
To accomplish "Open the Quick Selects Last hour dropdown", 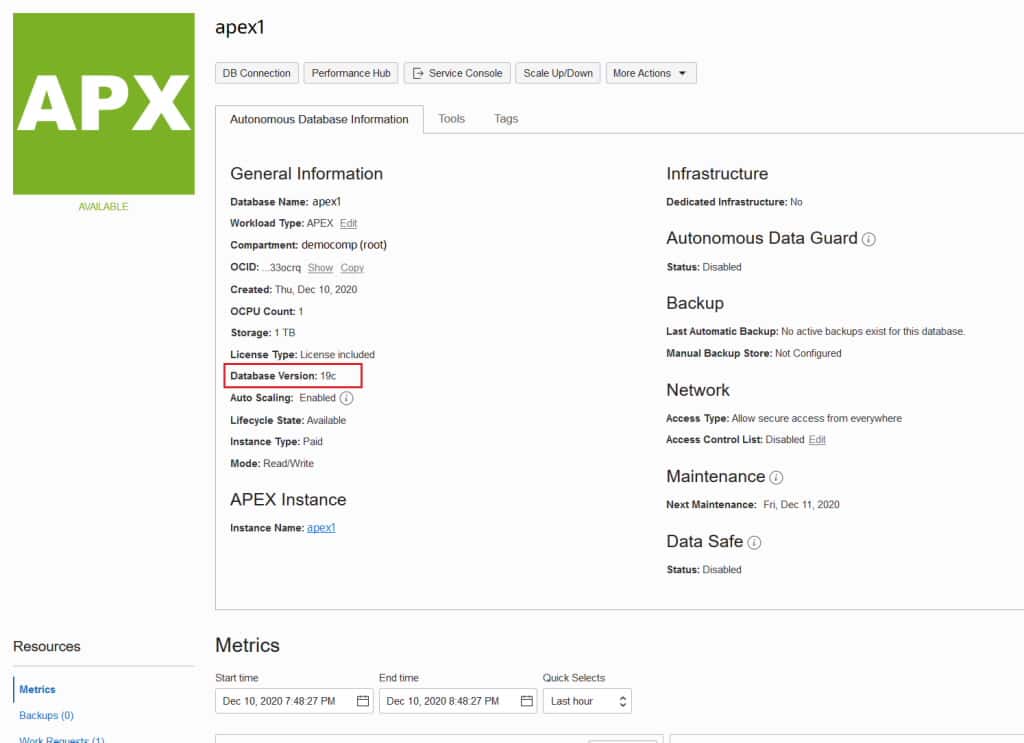I will 587,701.
